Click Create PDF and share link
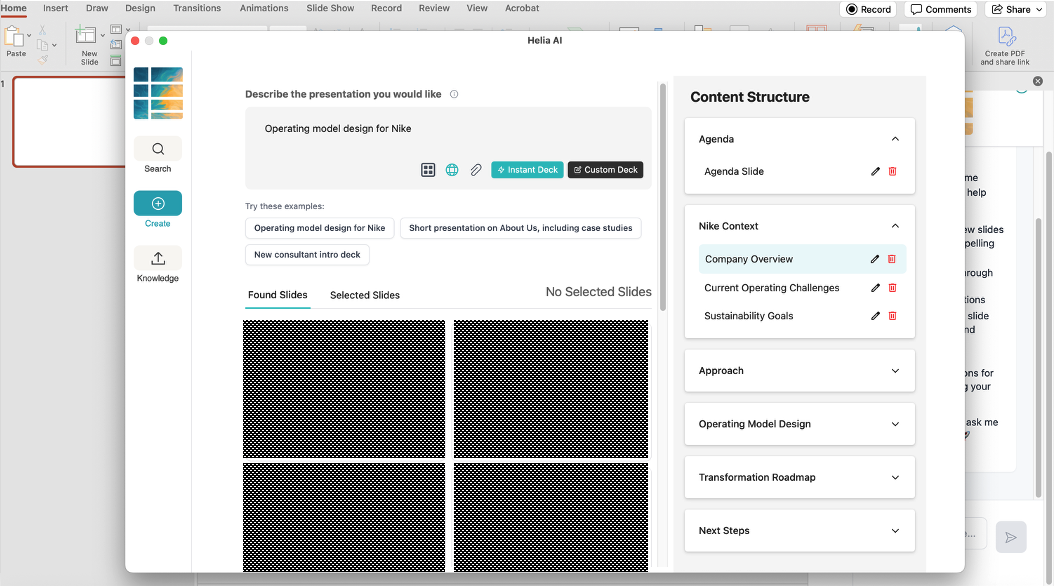Screen dimensions: 1054x586 1005,46
